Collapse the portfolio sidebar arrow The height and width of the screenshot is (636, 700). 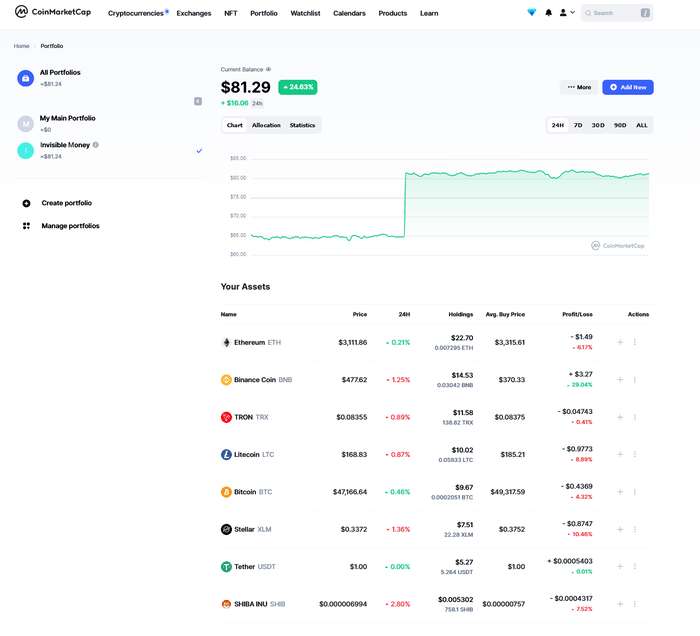pos(198,101)
